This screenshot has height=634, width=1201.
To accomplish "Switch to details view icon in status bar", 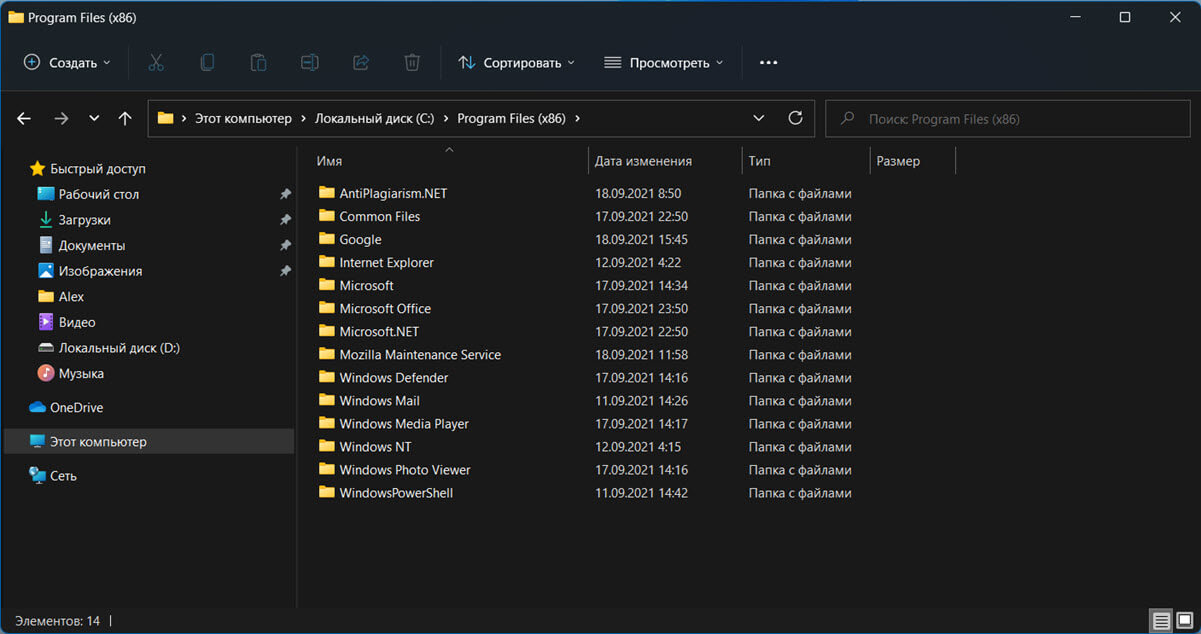I will pos(1161,621).
